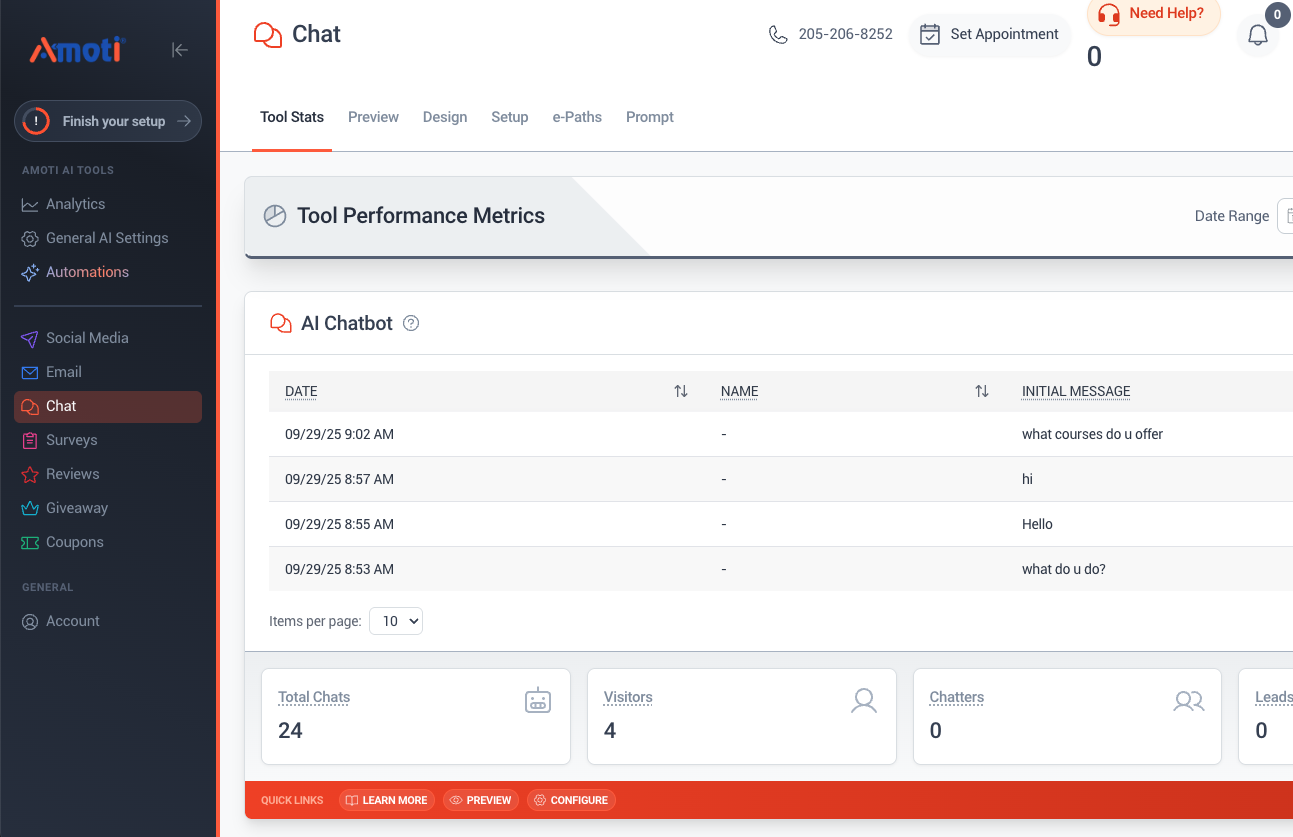
Task: Sort table by the Date column arrows
Action: tap(681, 391)
